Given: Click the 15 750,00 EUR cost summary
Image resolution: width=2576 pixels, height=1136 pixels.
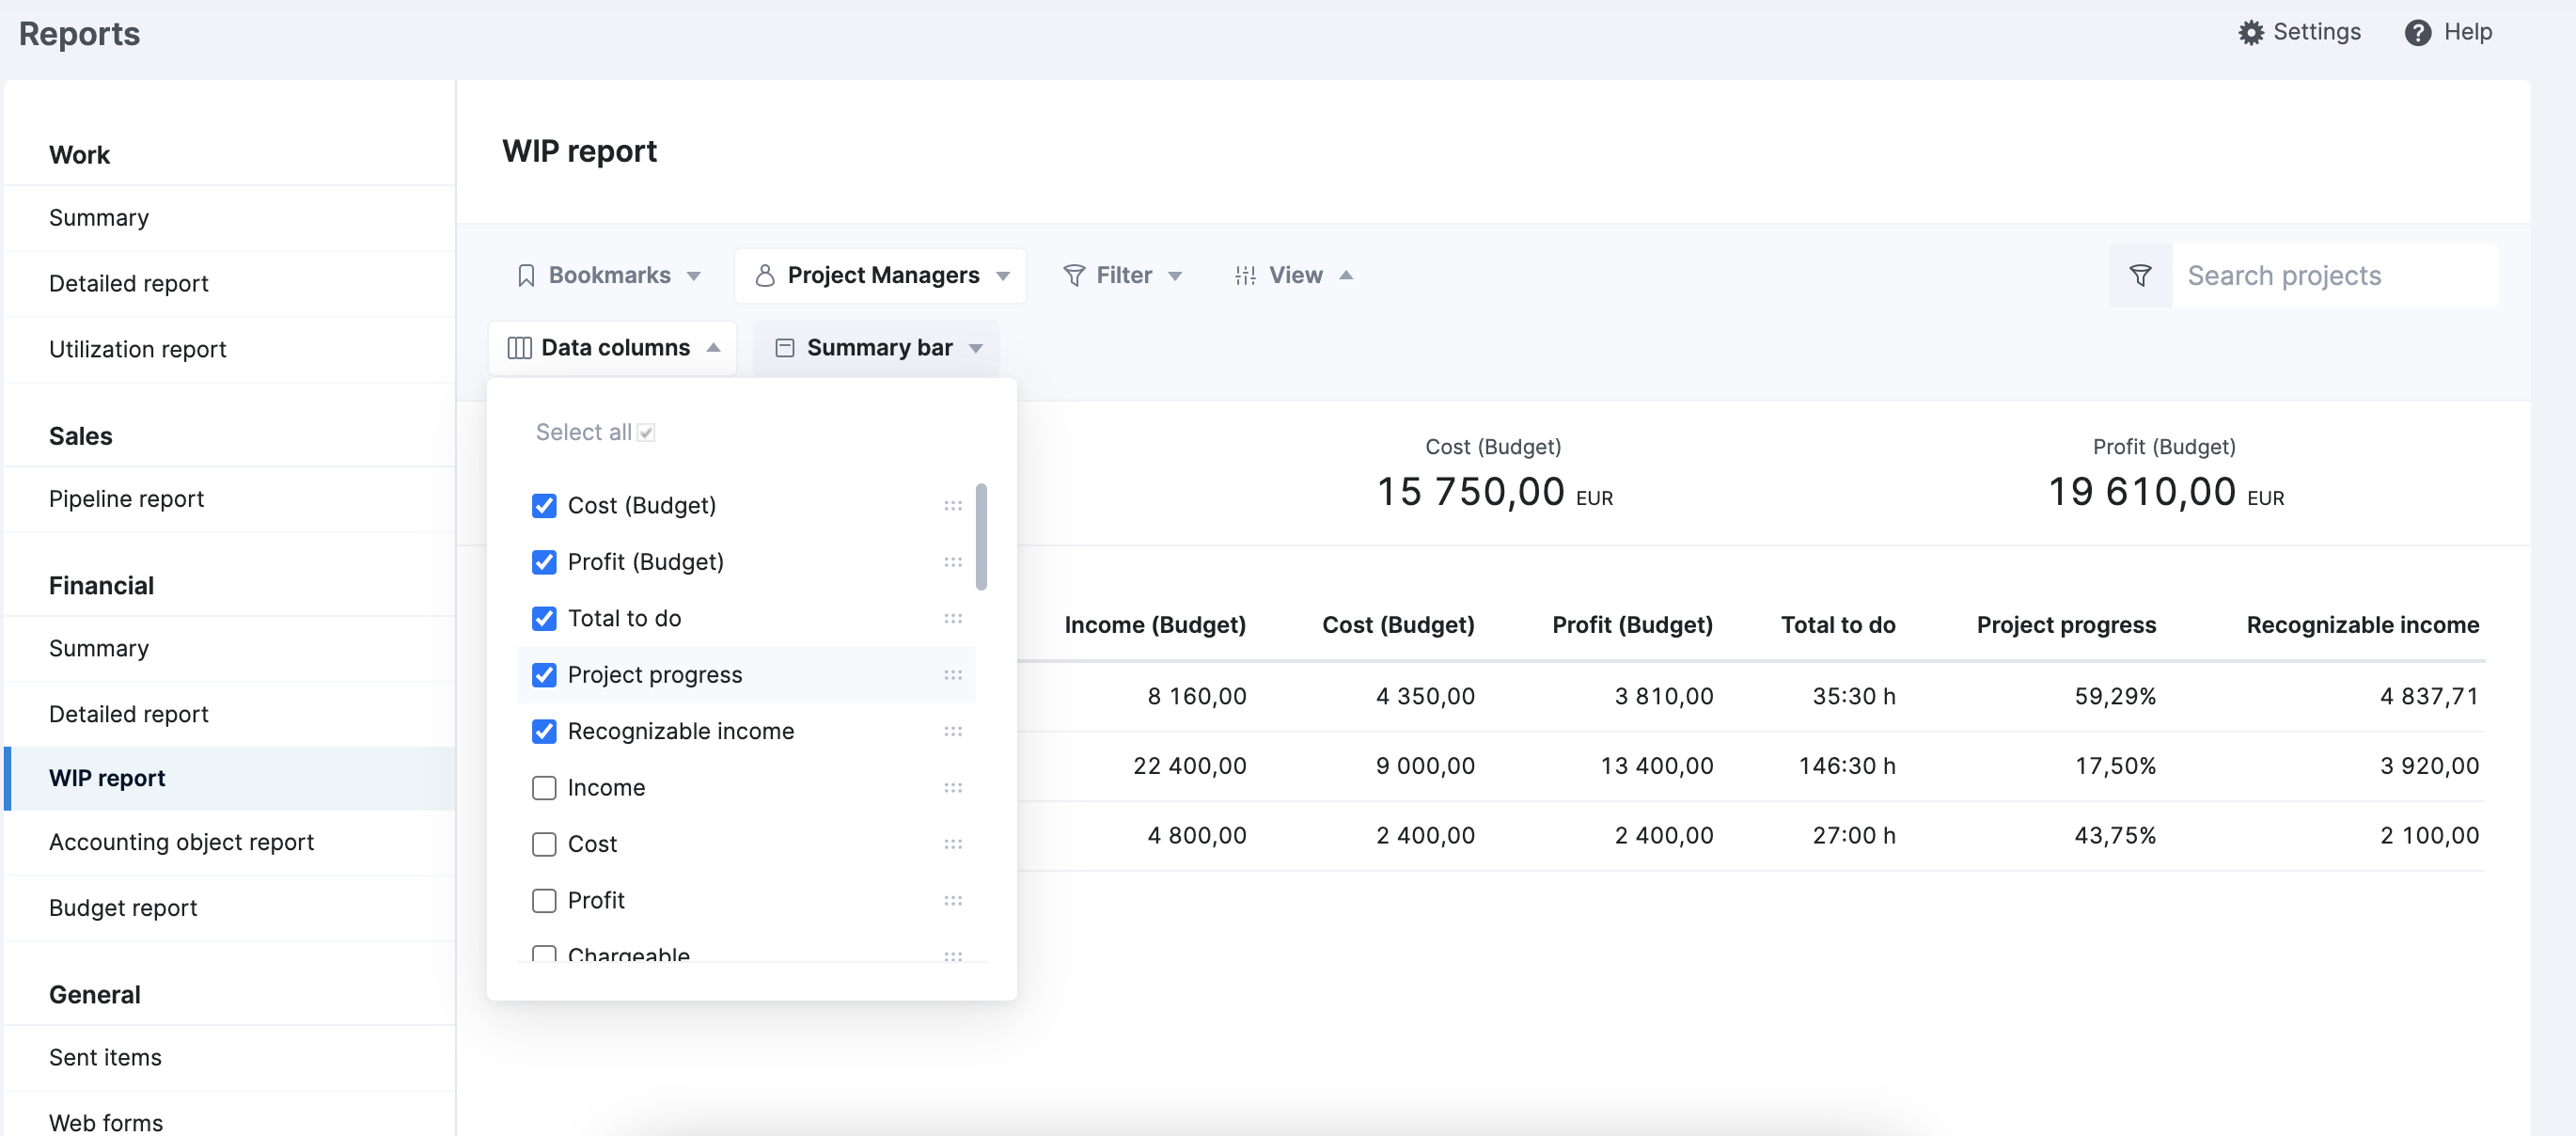Looking at the screenshot, I should (1494, 493).
